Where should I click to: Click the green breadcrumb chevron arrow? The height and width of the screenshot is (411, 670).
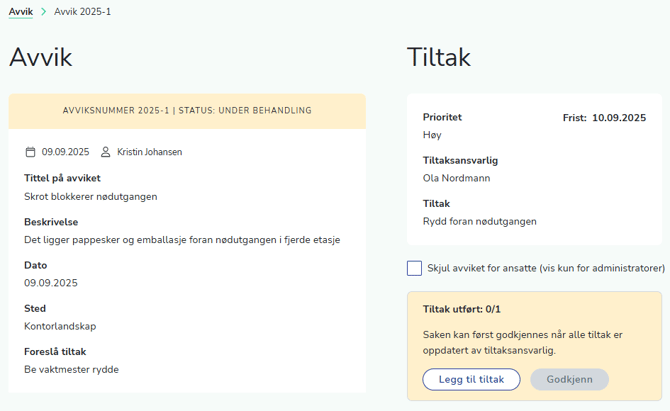pyautogui.click(x=44, y=12)
